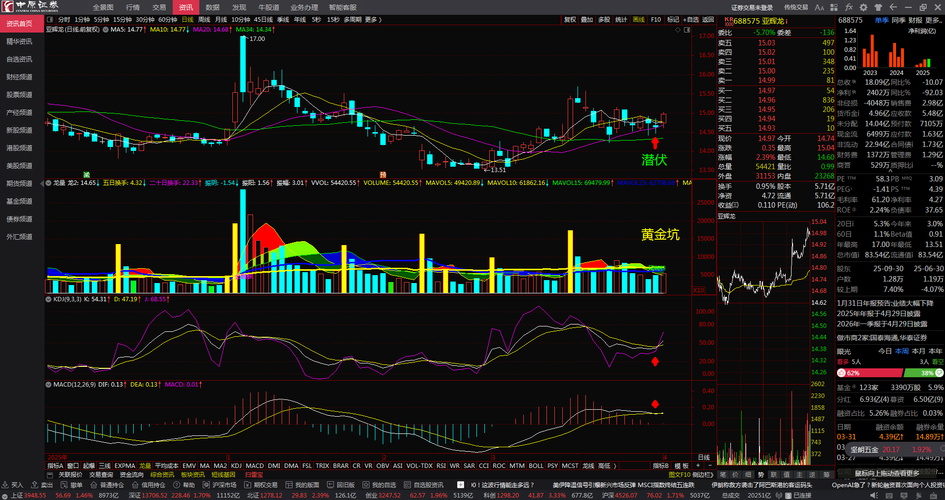Open 指标A indicator selector
This screenshot has height=500, width=945.
(55, 466)
